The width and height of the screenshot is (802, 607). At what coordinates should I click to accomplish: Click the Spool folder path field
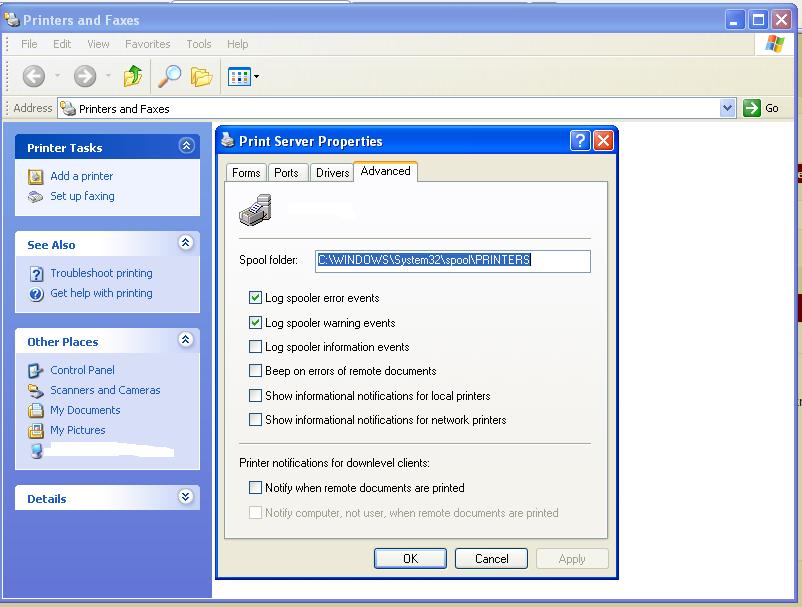click(453, 261)
